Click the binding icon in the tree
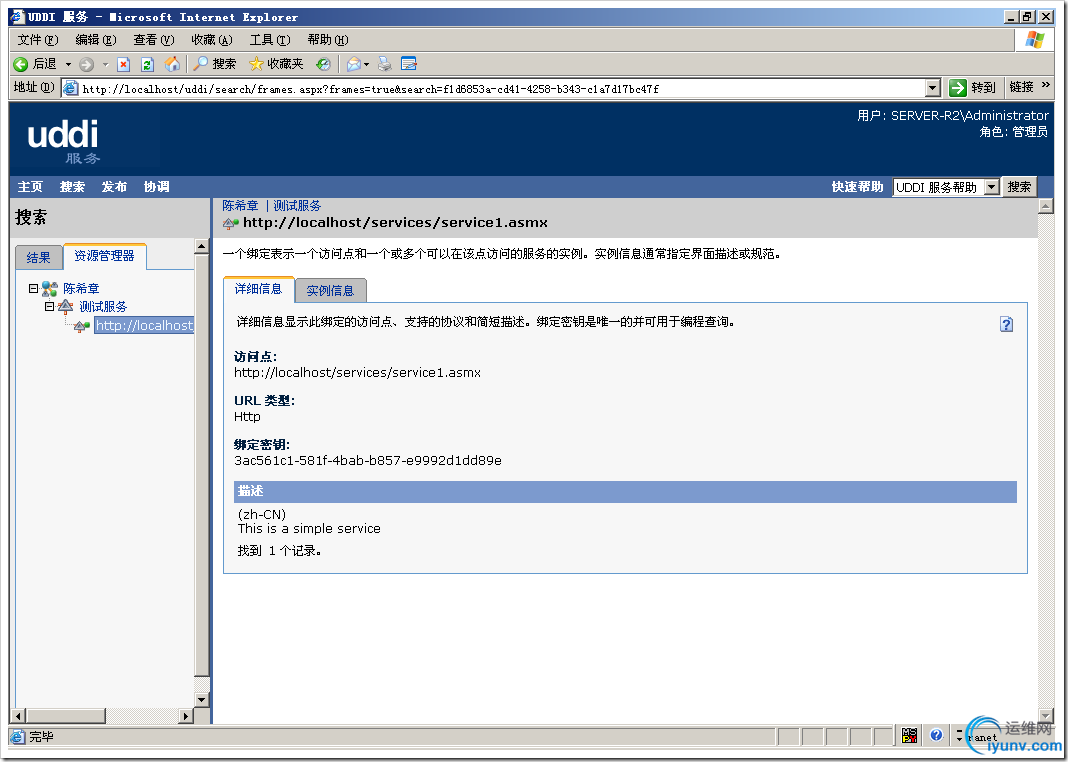 pyautogui.click(x=82, y=326)
